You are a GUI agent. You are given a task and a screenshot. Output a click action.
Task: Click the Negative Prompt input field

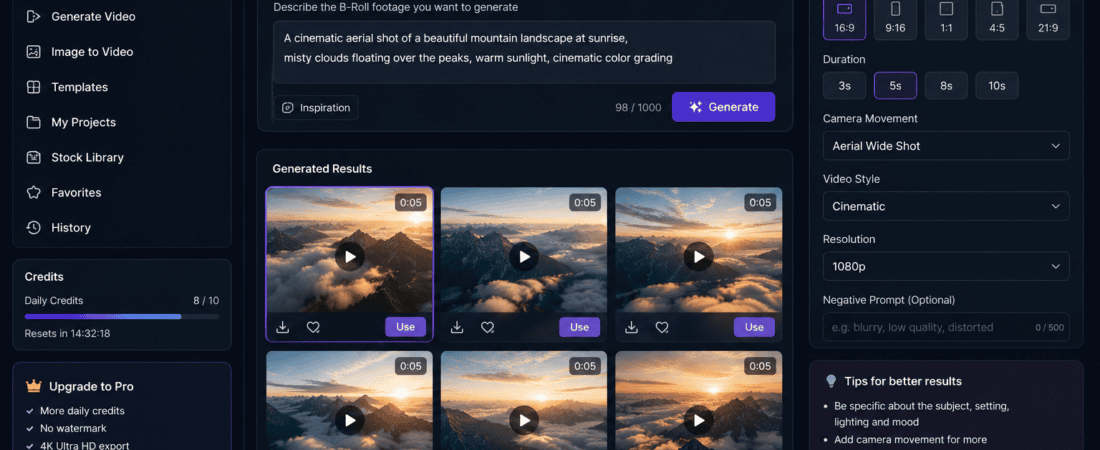coord(946,327)
